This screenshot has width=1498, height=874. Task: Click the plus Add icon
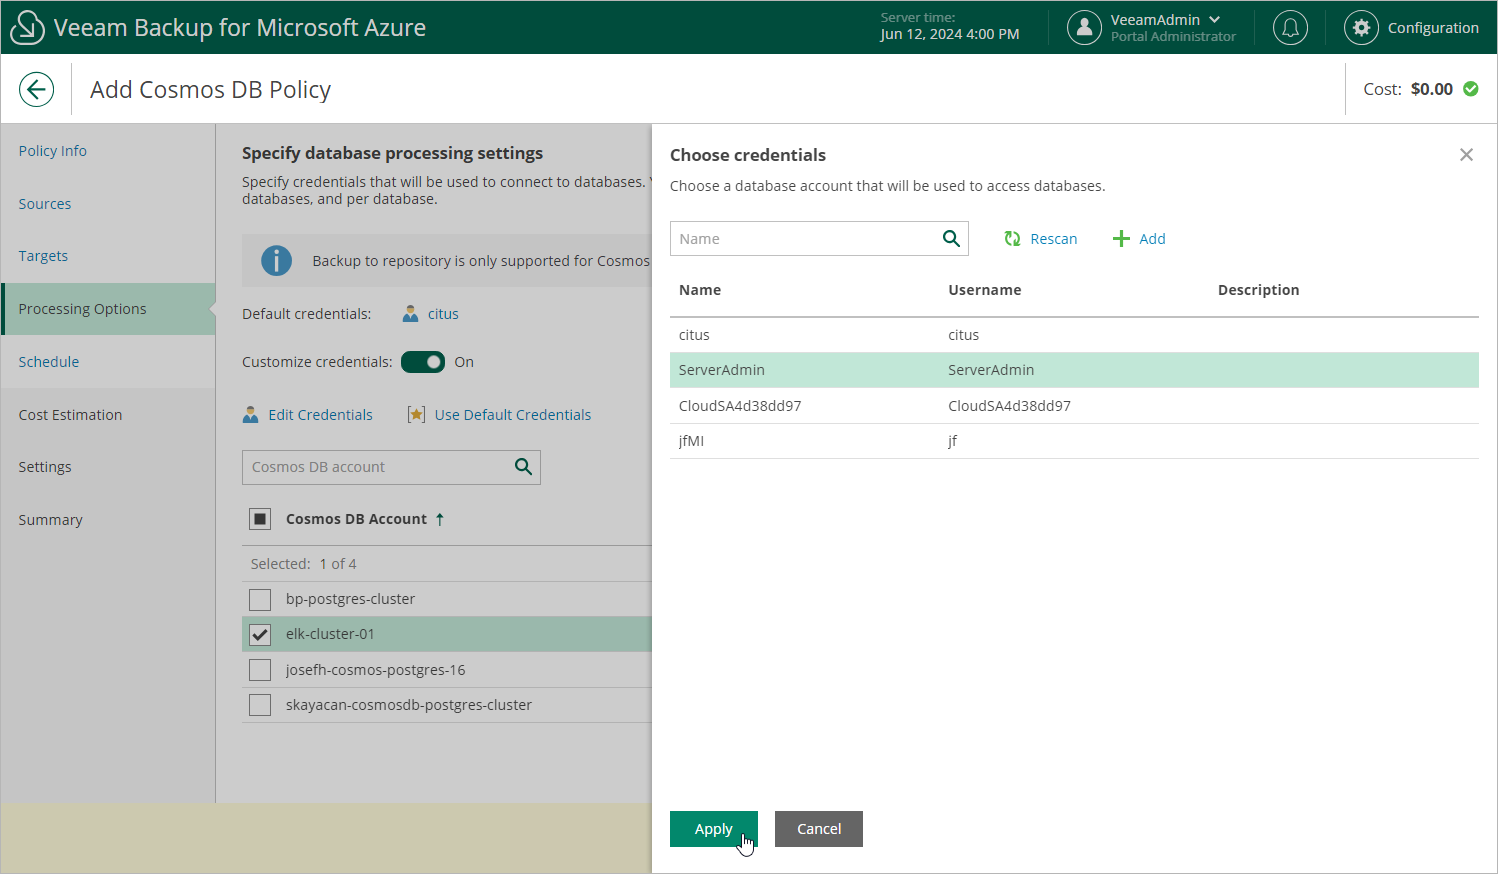click(x=1121, y=238)
